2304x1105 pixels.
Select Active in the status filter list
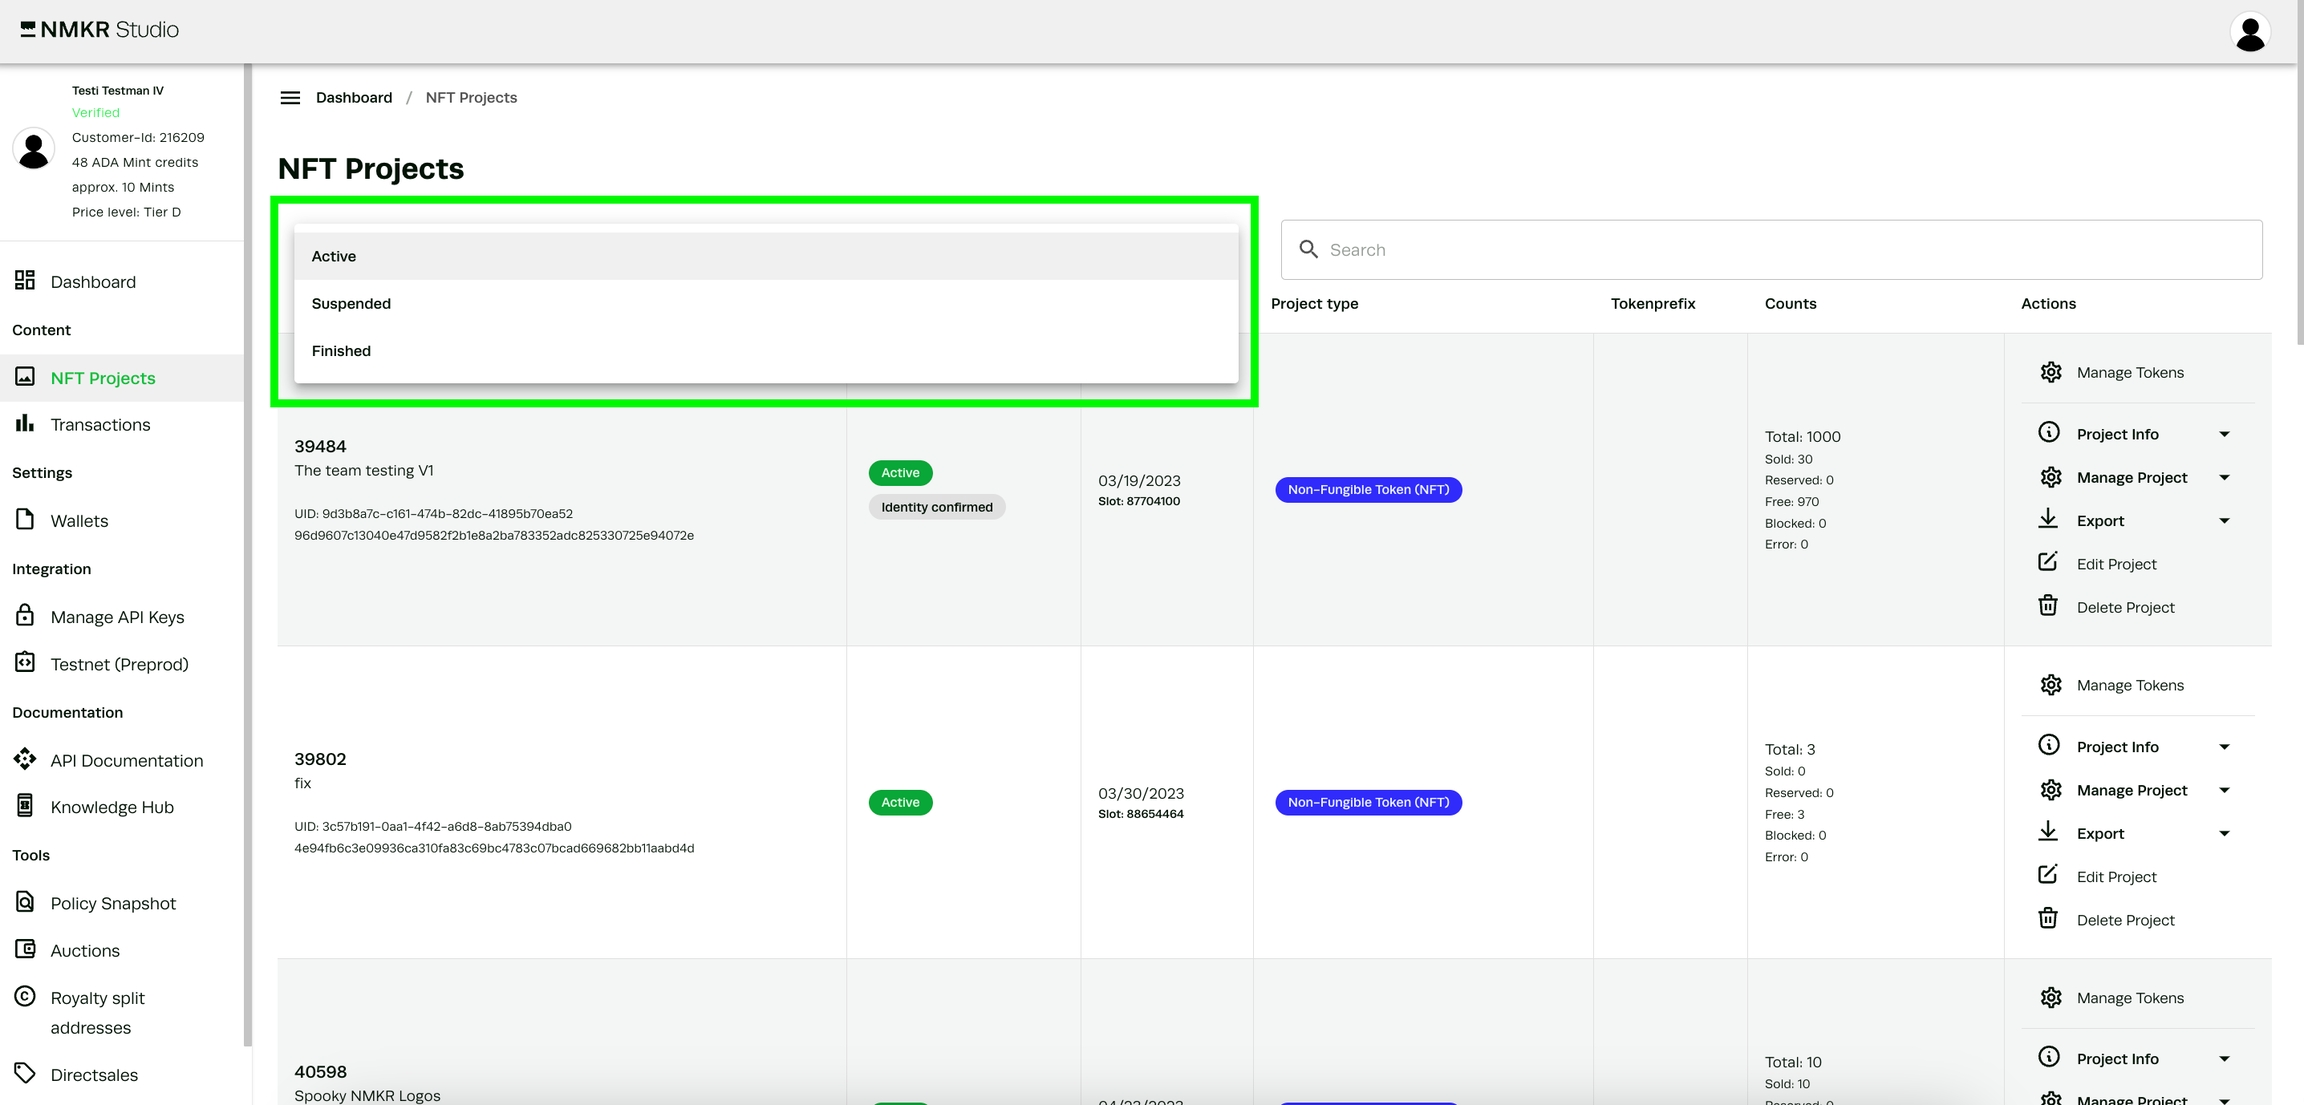pos(334,257)
